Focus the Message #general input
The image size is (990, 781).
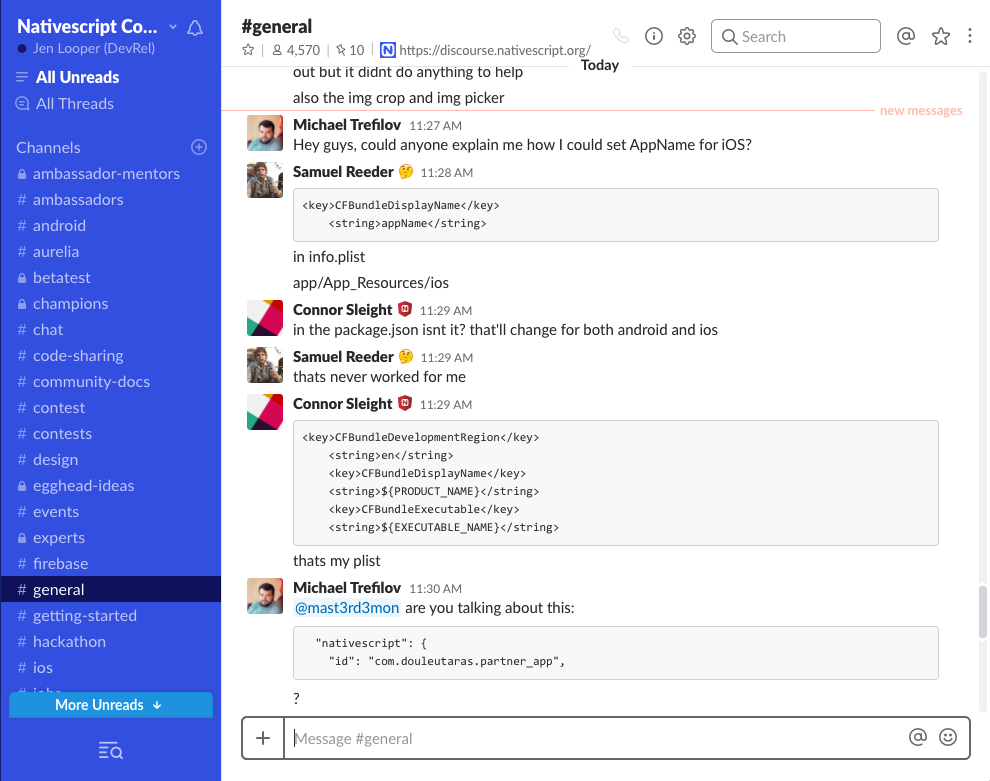click(x=593, y=738)
